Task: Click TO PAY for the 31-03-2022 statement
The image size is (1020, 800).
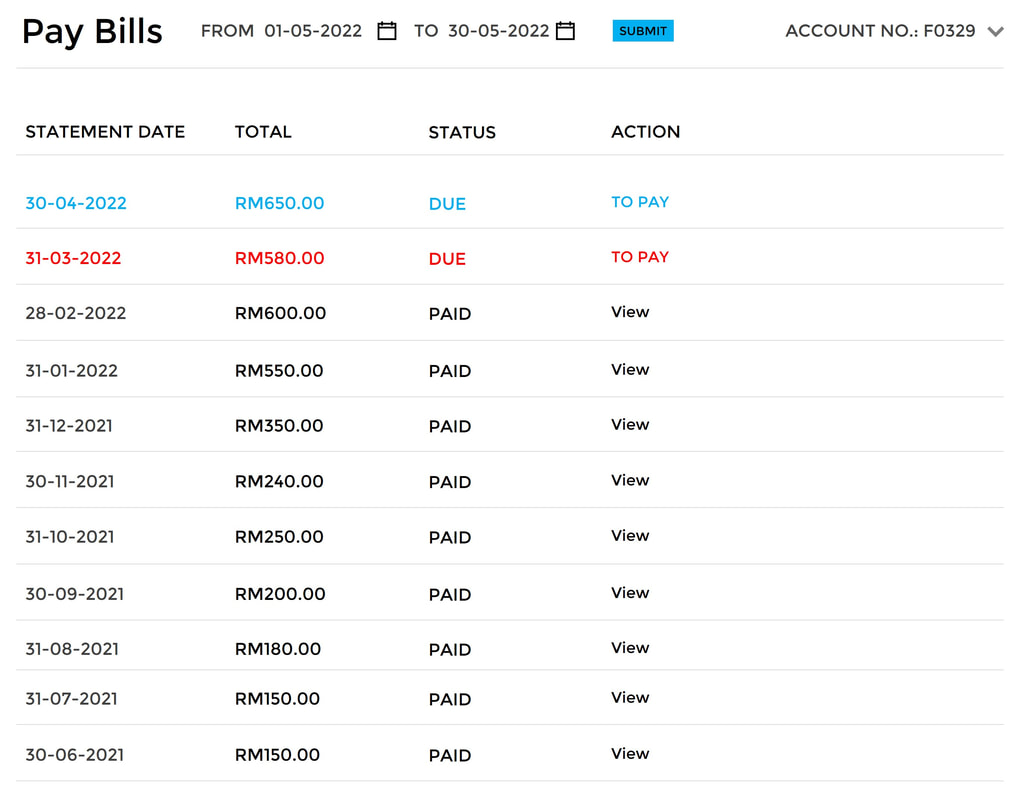Action: [640, 257]
